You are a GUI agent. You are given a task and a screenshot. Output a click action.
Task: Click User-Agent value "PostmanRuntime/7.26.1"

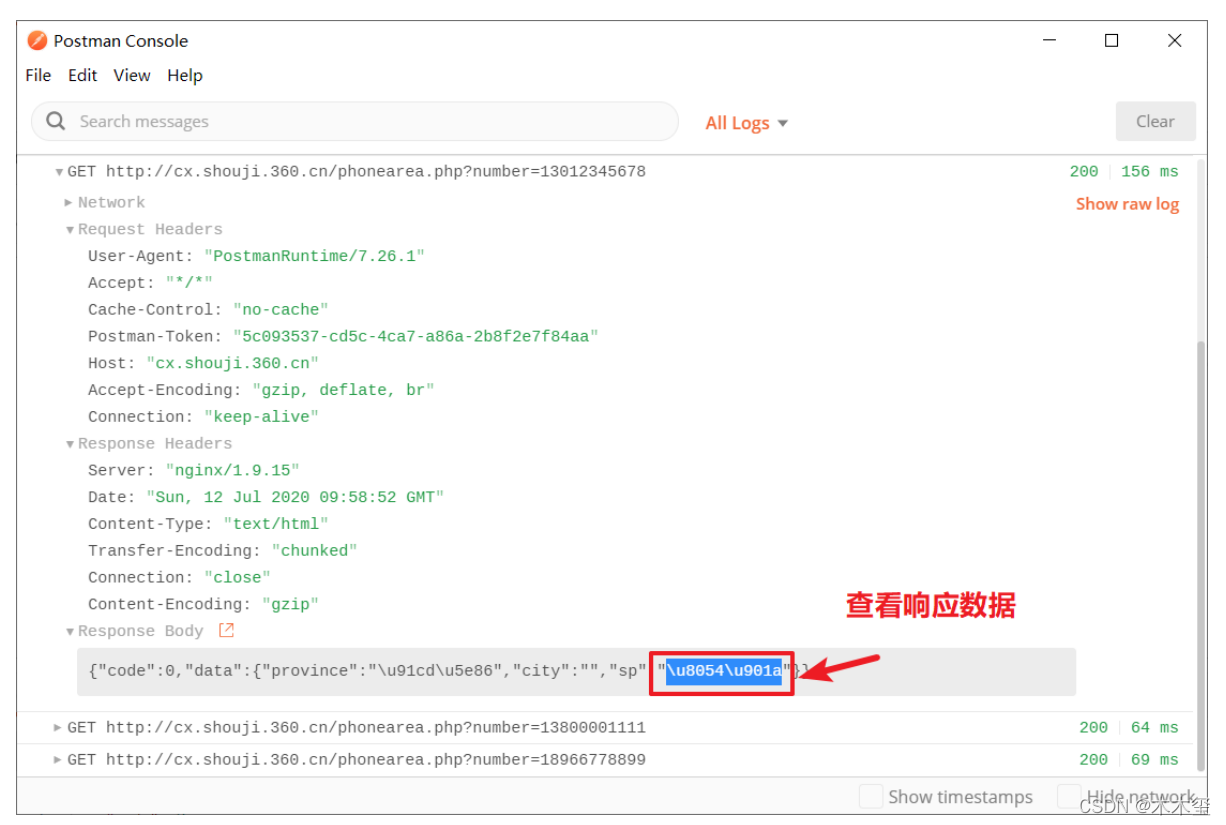click(x=314, y=256)
